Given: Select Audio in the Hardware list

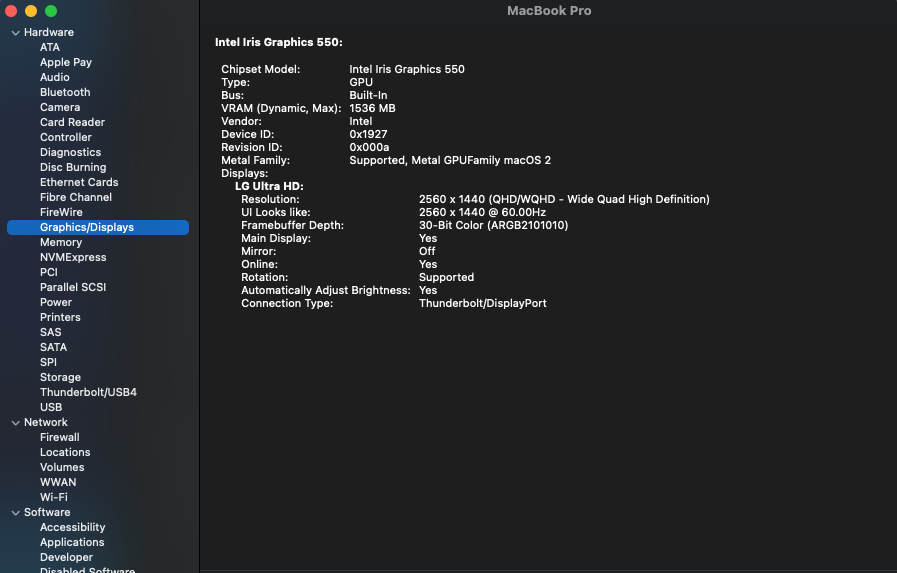Looking at the screenshot, I should click(x=54, y=77).
